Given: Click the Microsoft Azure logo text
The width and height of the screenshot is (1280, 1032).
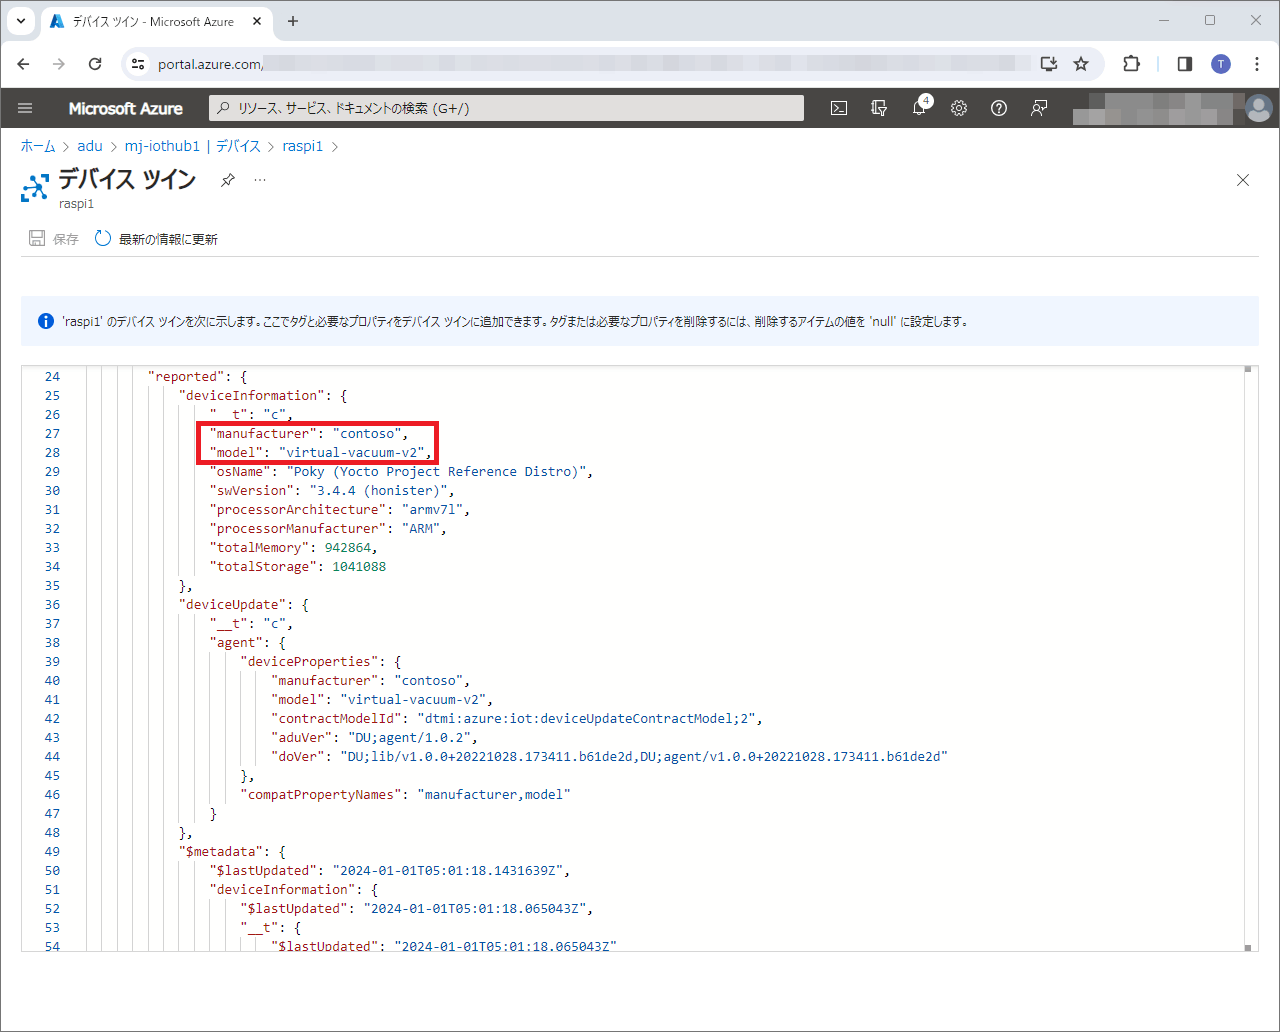Looking at the screenshot, I should pyautogui.click(x=126, y=108).
